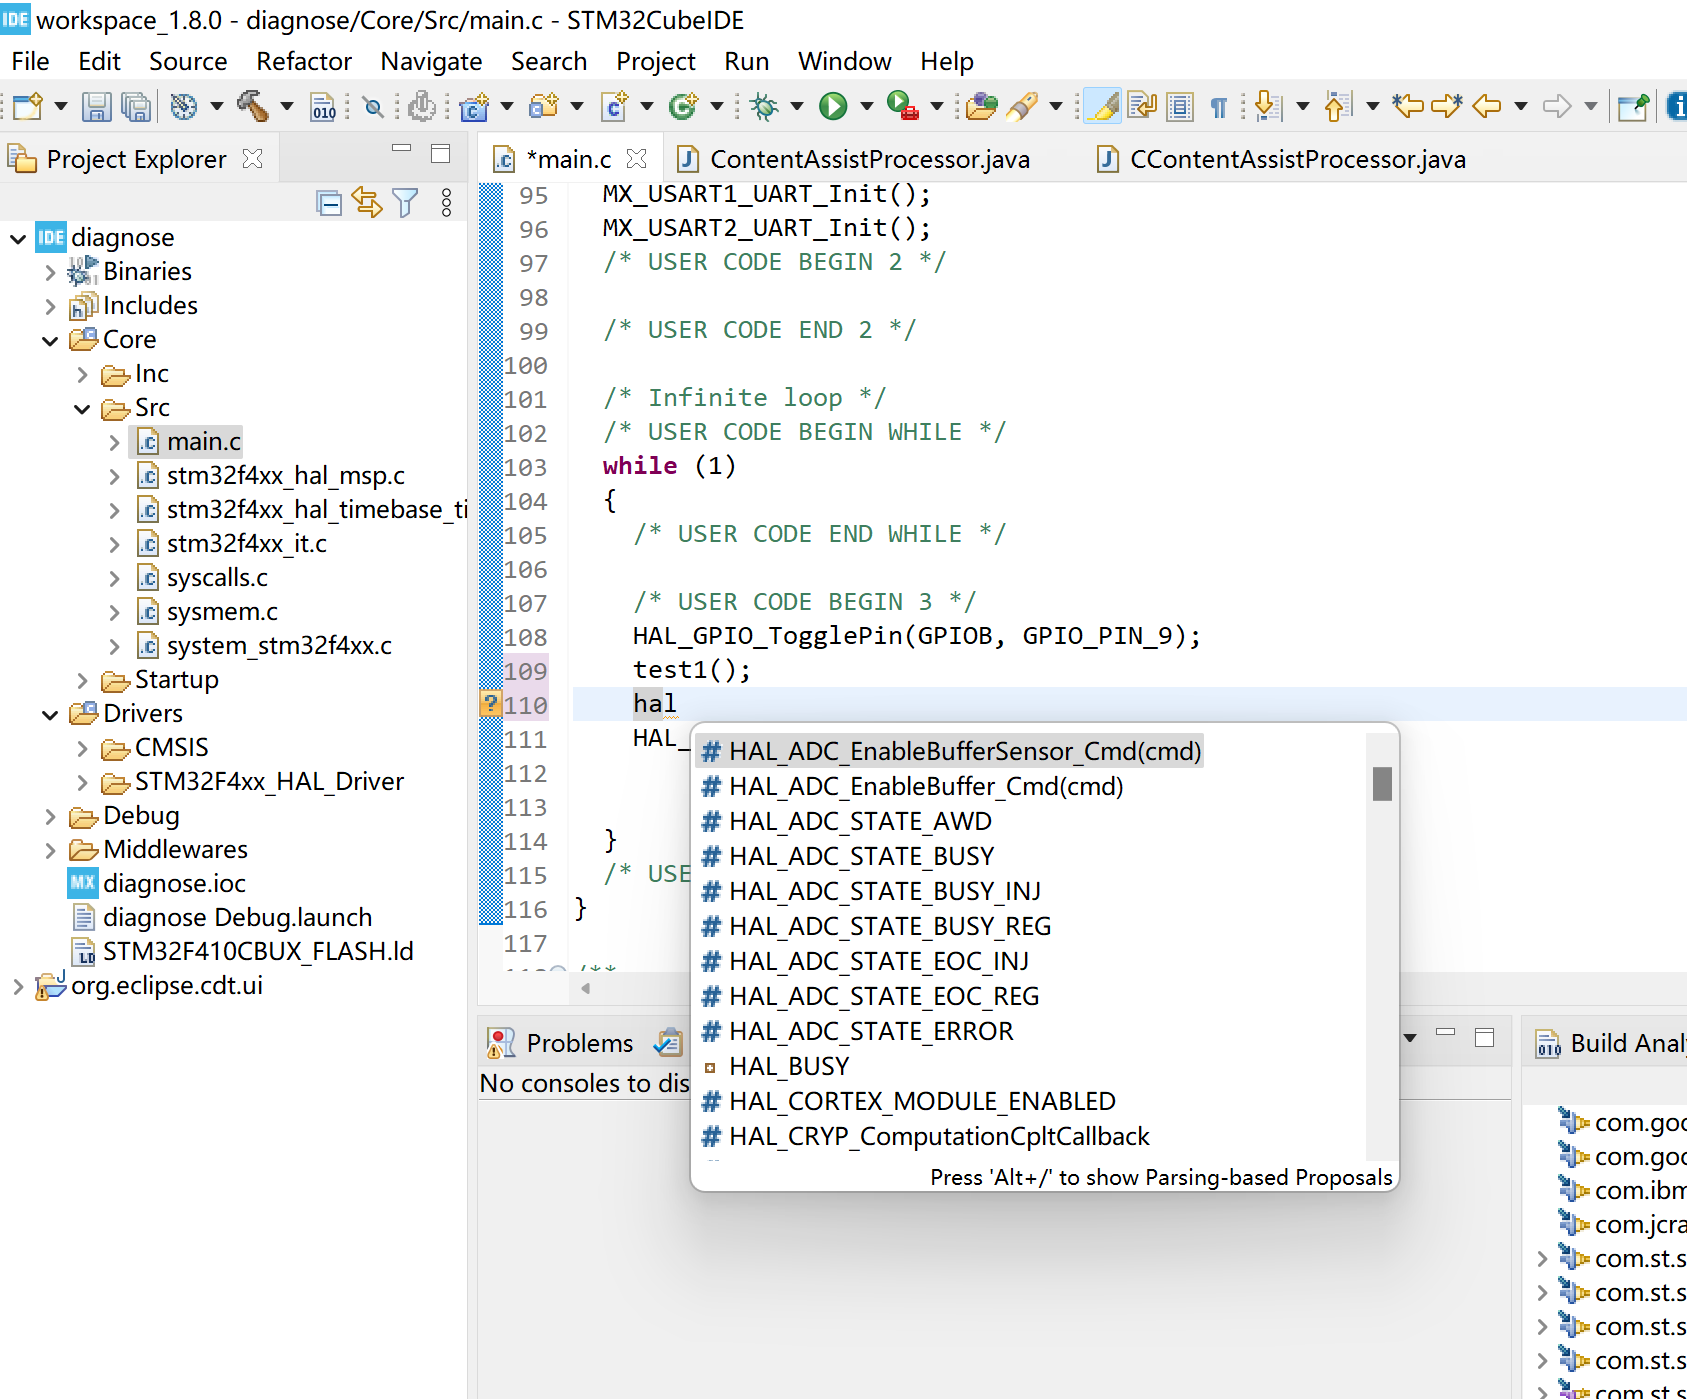Image resolution: width=1687 pixels, height=1399 pixels.
Task: Open the Refactor menu
Action: coord(303,61)
